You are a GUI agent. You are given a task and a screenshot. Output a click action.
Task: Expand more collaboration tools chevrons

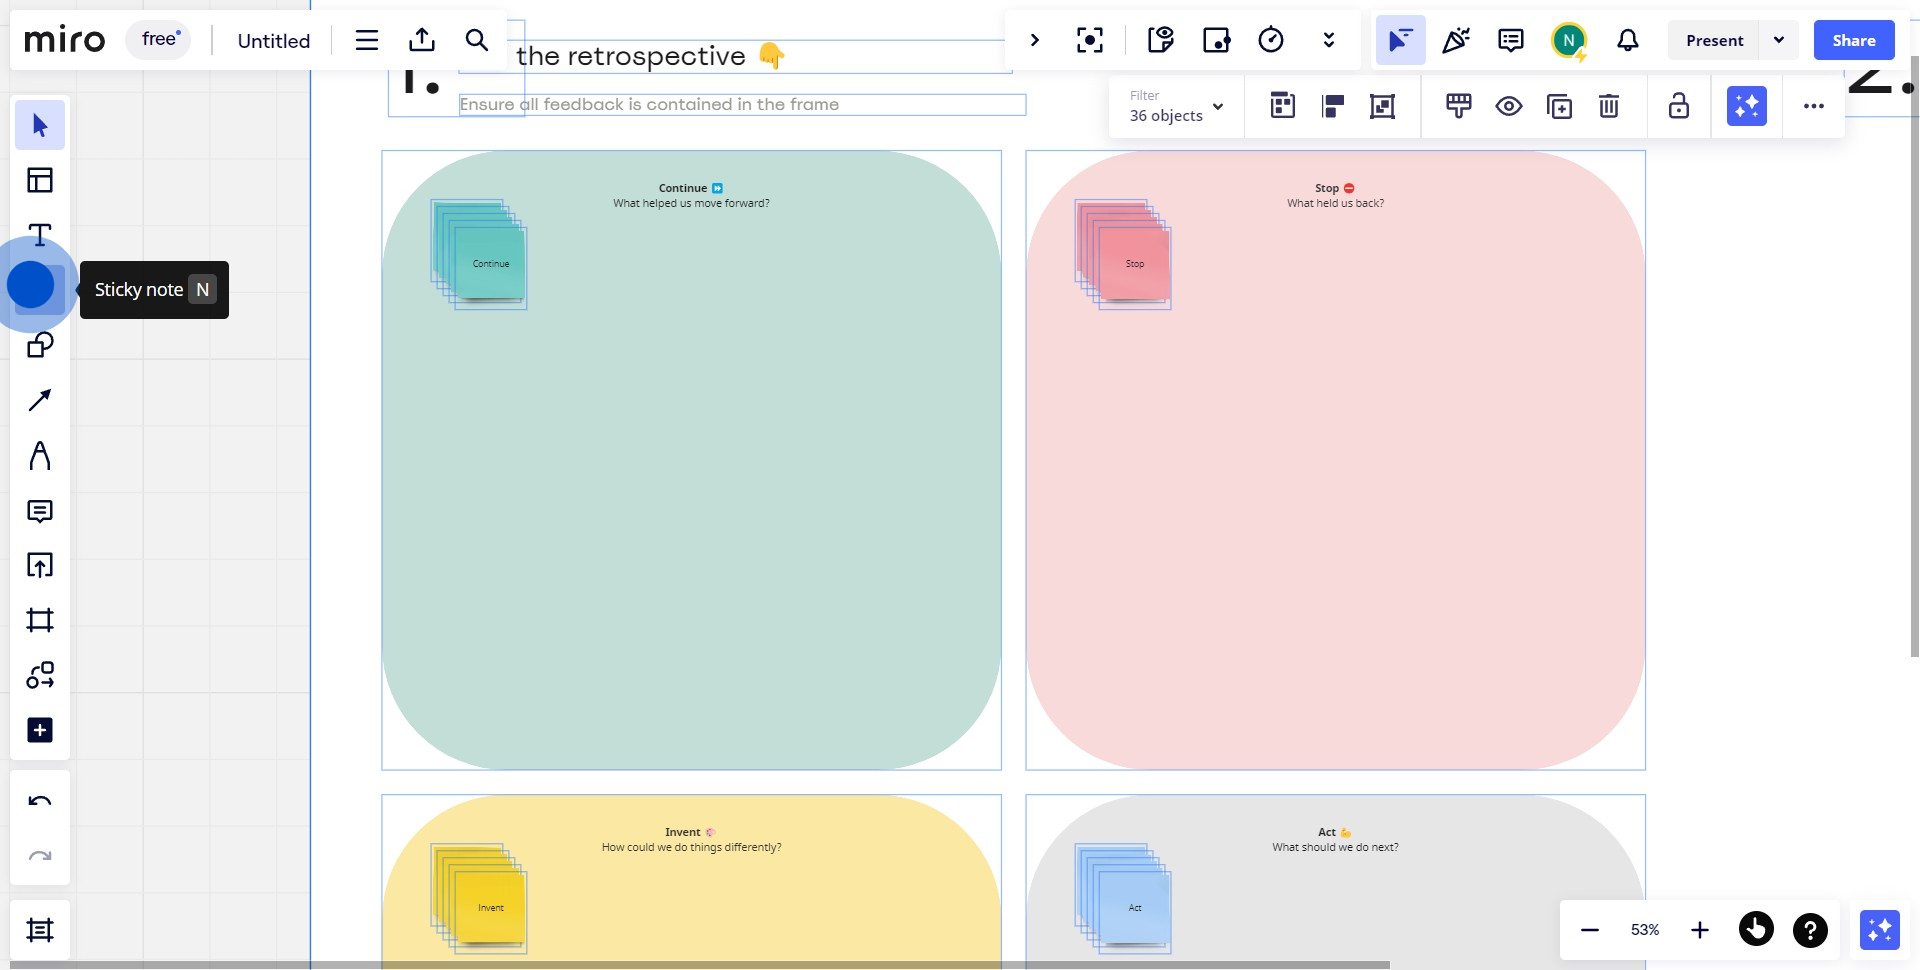(1329, 40)
